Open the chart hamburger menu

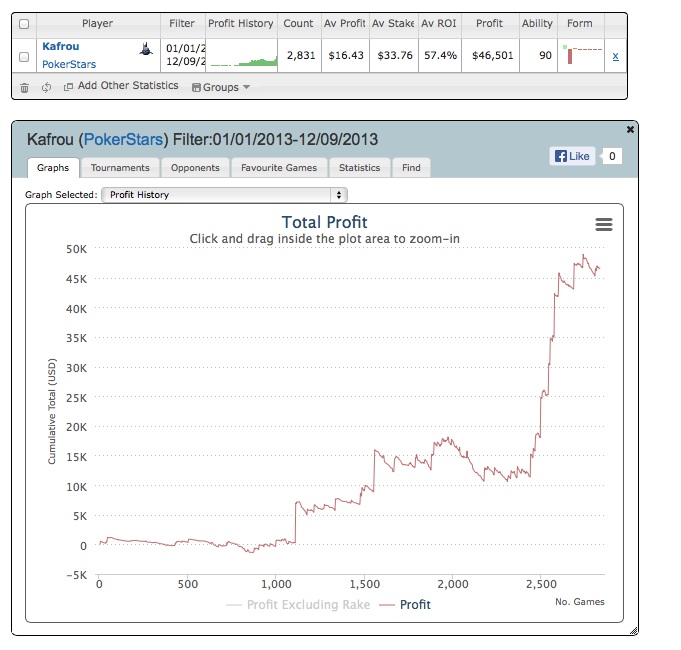[603, 225]
